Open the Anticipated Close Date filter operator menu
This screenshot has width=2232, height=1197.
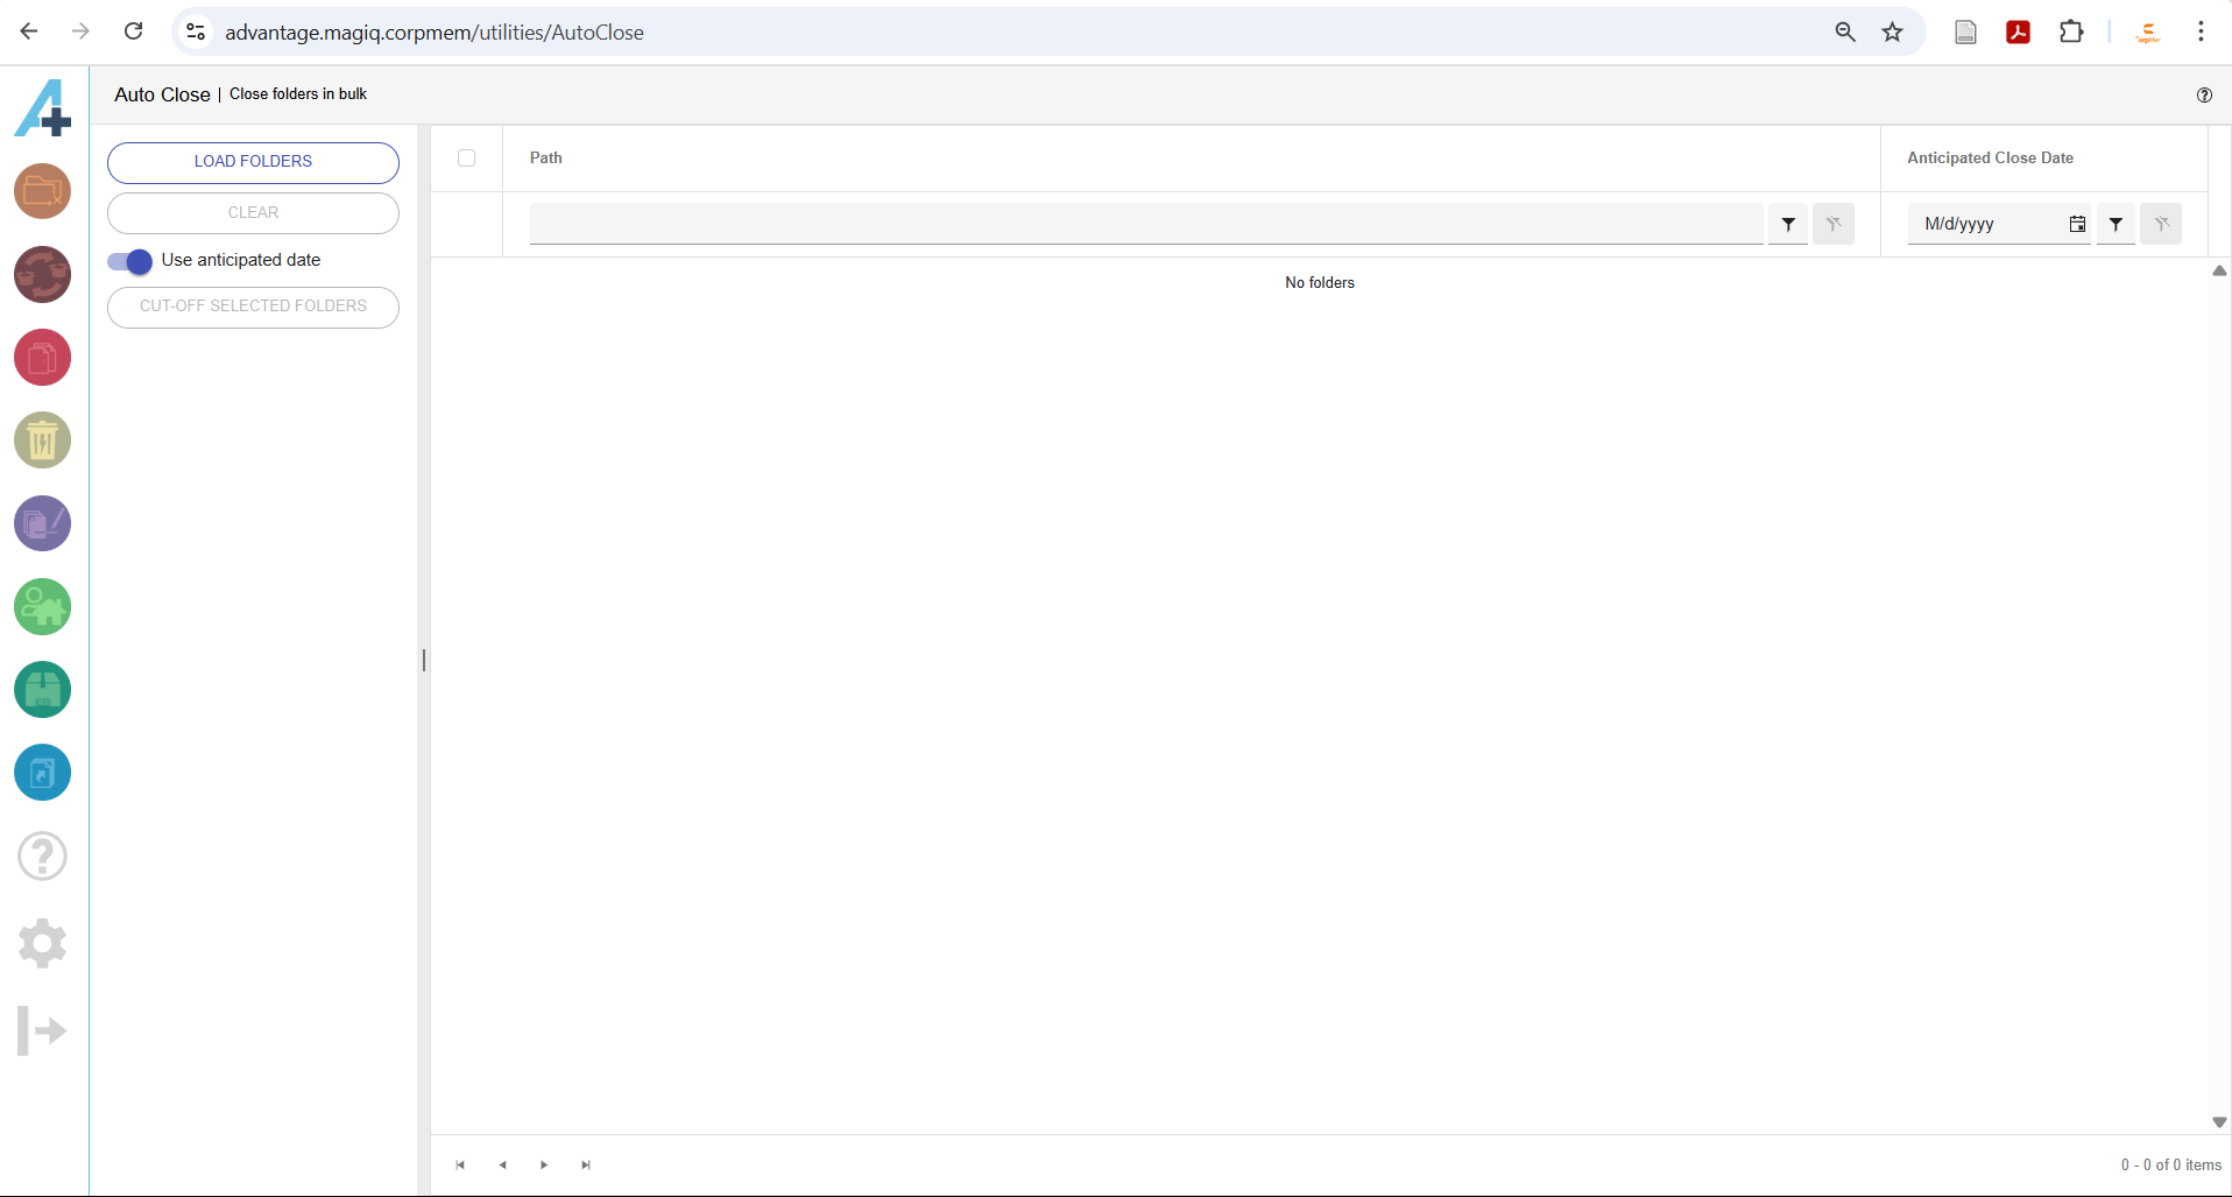[2115, 224]
